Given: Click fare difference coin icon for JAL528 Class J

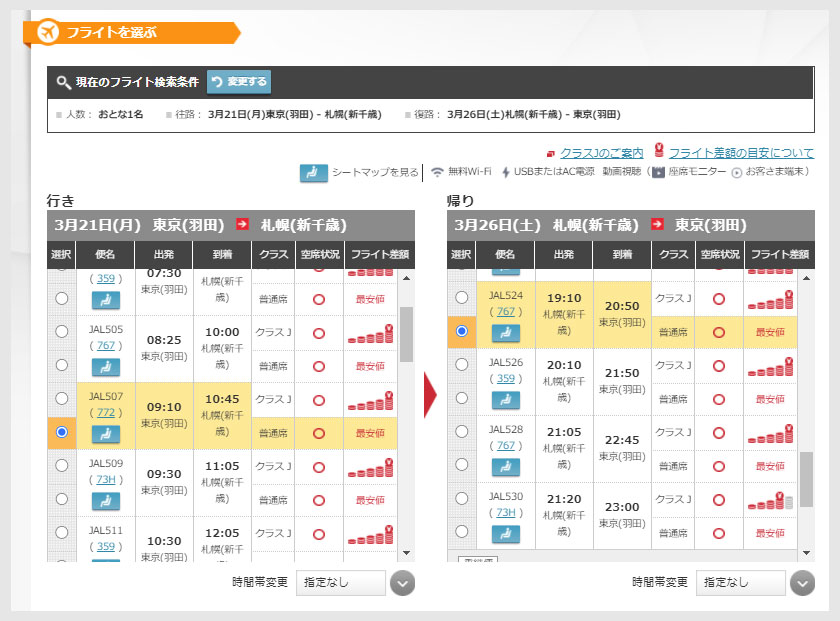Looking at the screenshot, I should (770, 433).
